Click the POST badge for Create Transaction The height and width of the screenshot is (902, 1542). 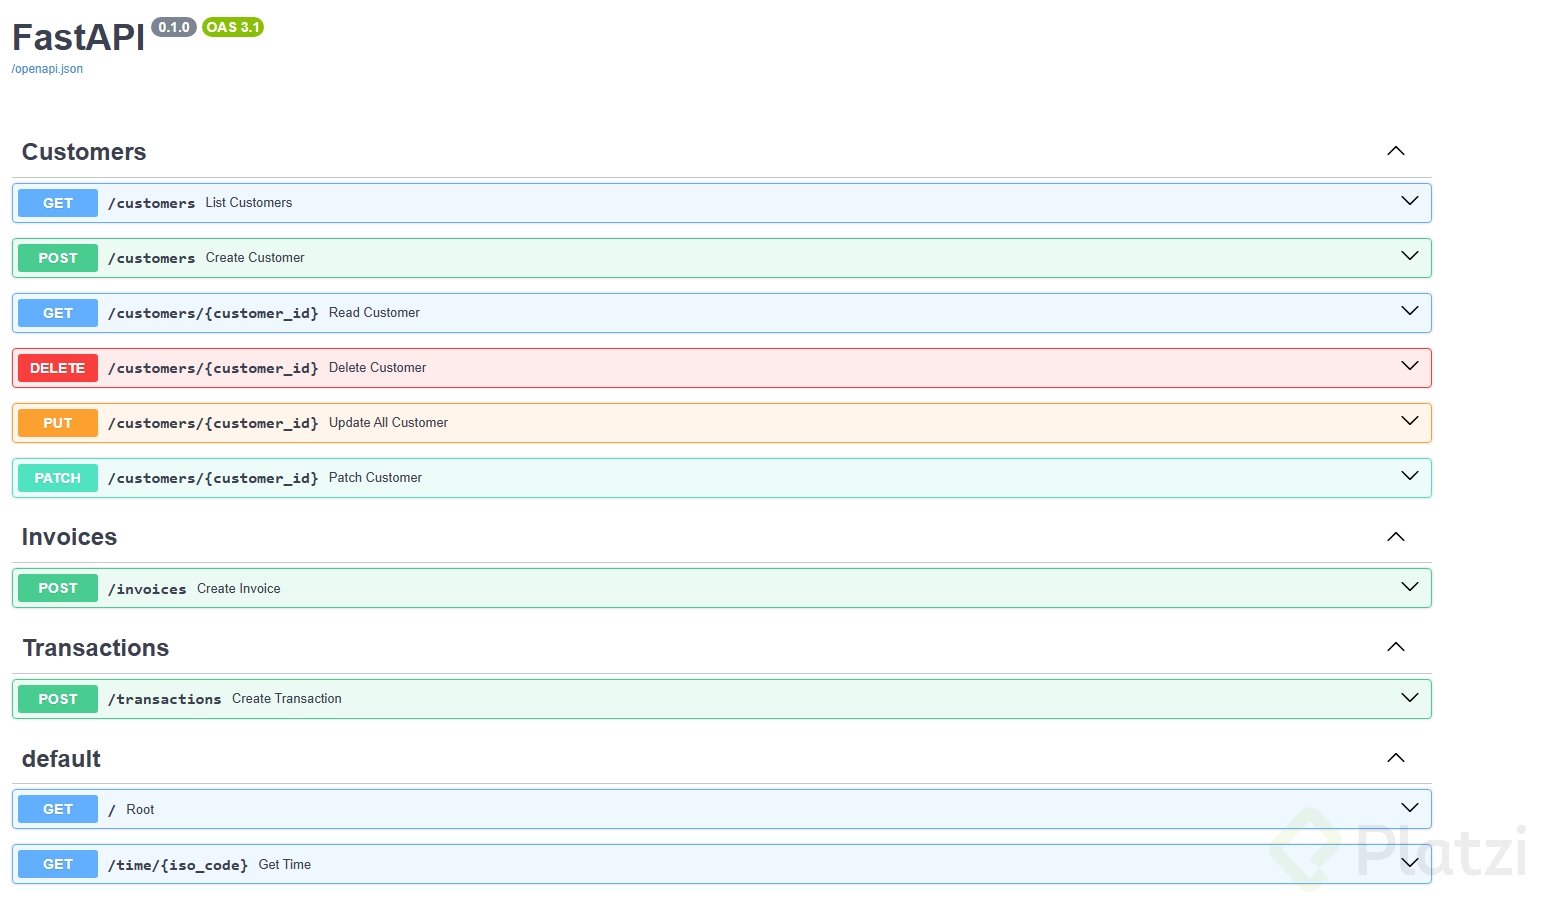click(58, 699)
